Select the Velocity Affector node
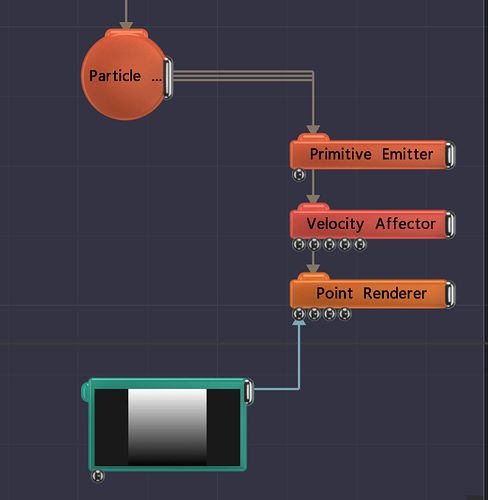Image resolution: width=488 pixels, height=500 pixels. 368,224
